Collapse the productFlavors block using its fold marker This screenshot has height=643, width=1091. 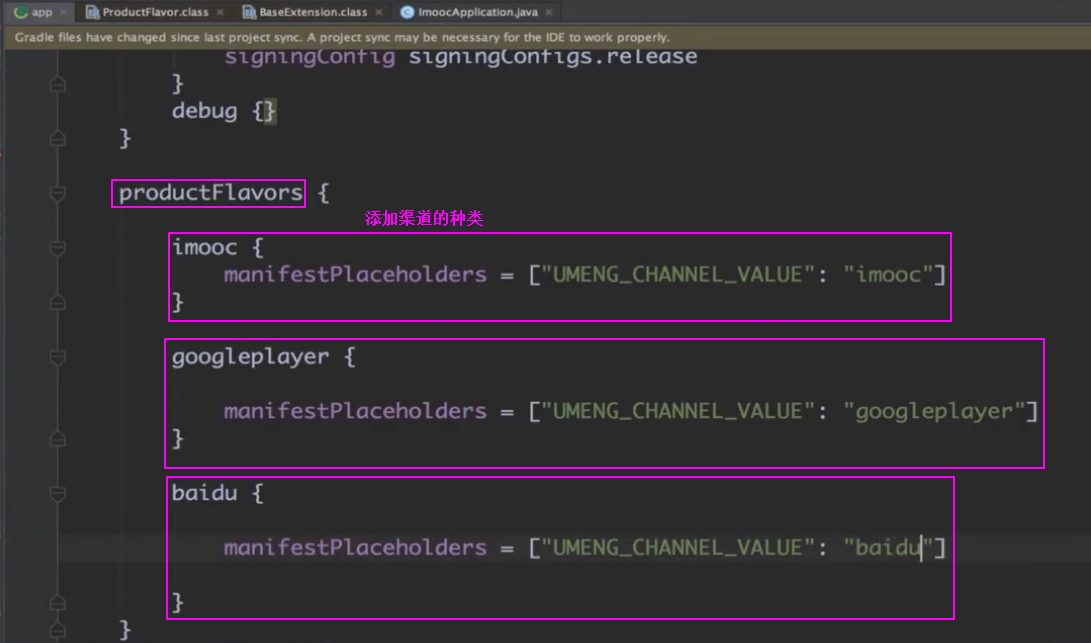[58, 193]
